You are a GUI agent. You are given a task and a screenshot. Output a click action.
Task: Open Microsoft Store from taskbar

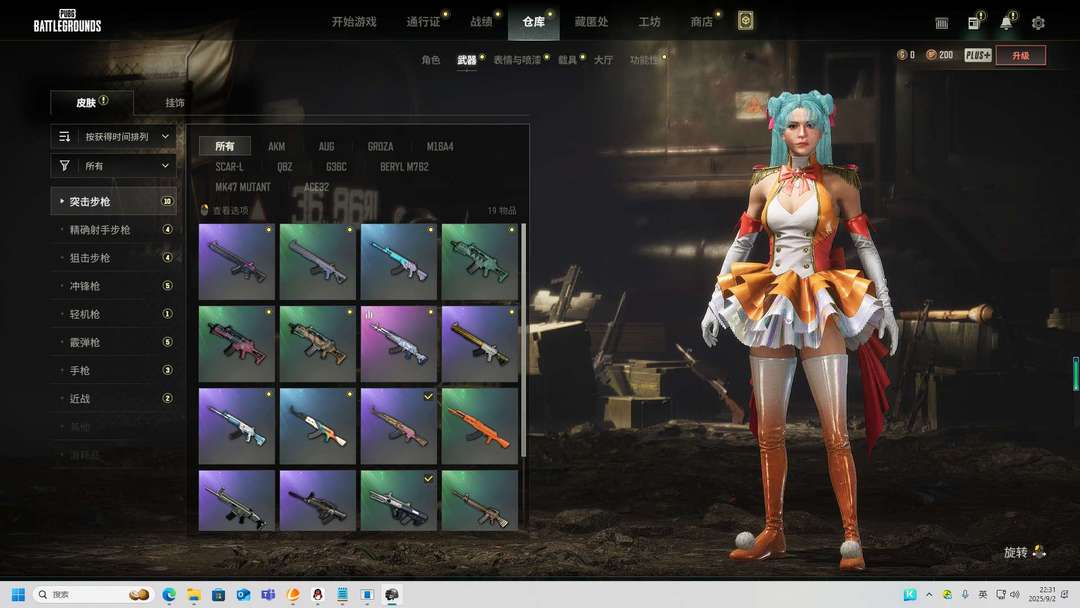(218, 594)
